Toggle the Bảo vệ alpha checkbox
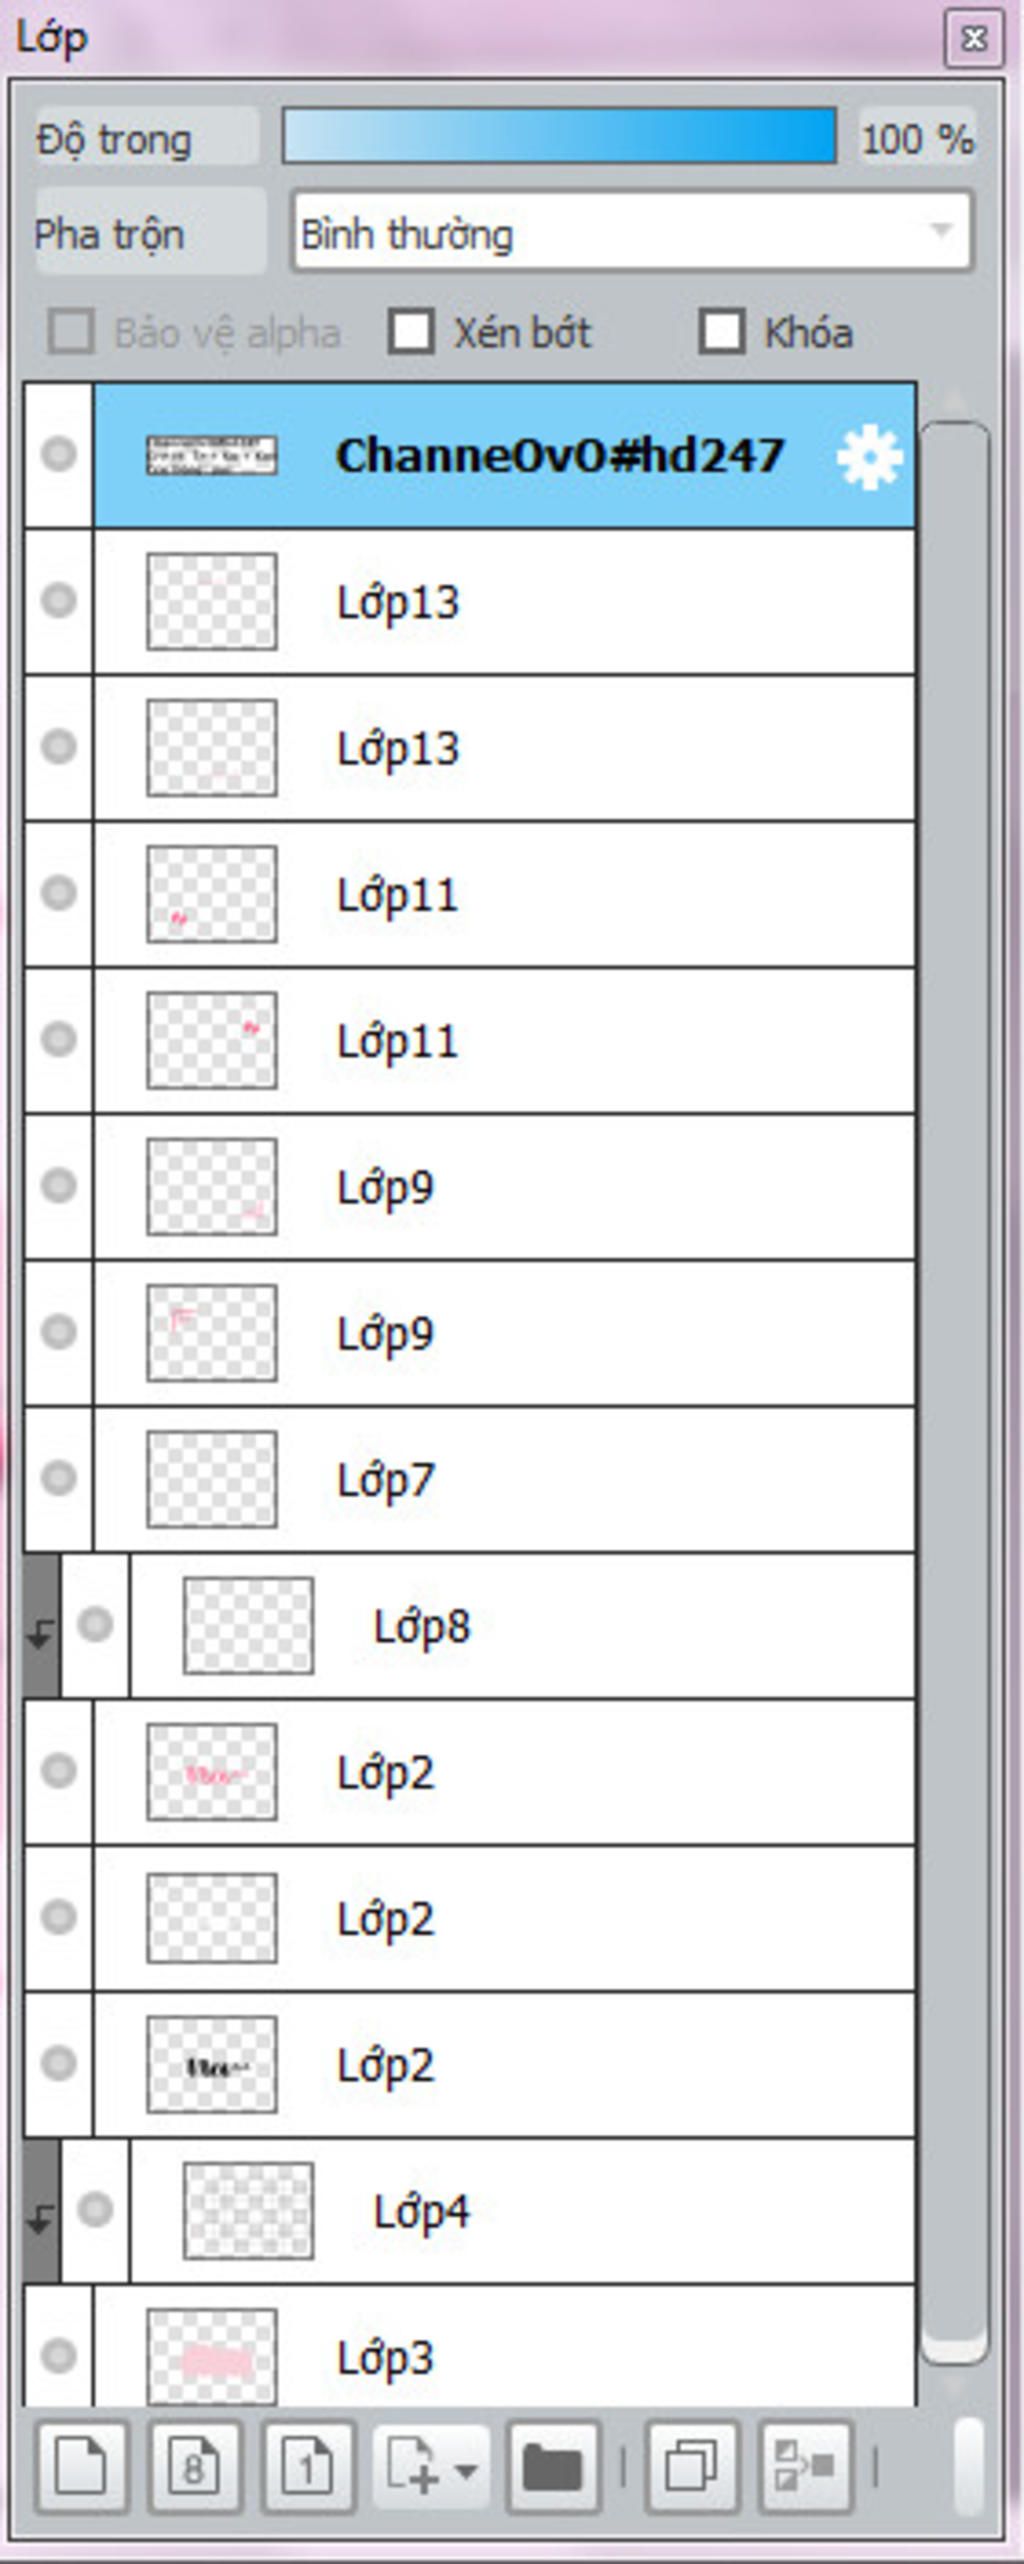 [x=71, y=331]
